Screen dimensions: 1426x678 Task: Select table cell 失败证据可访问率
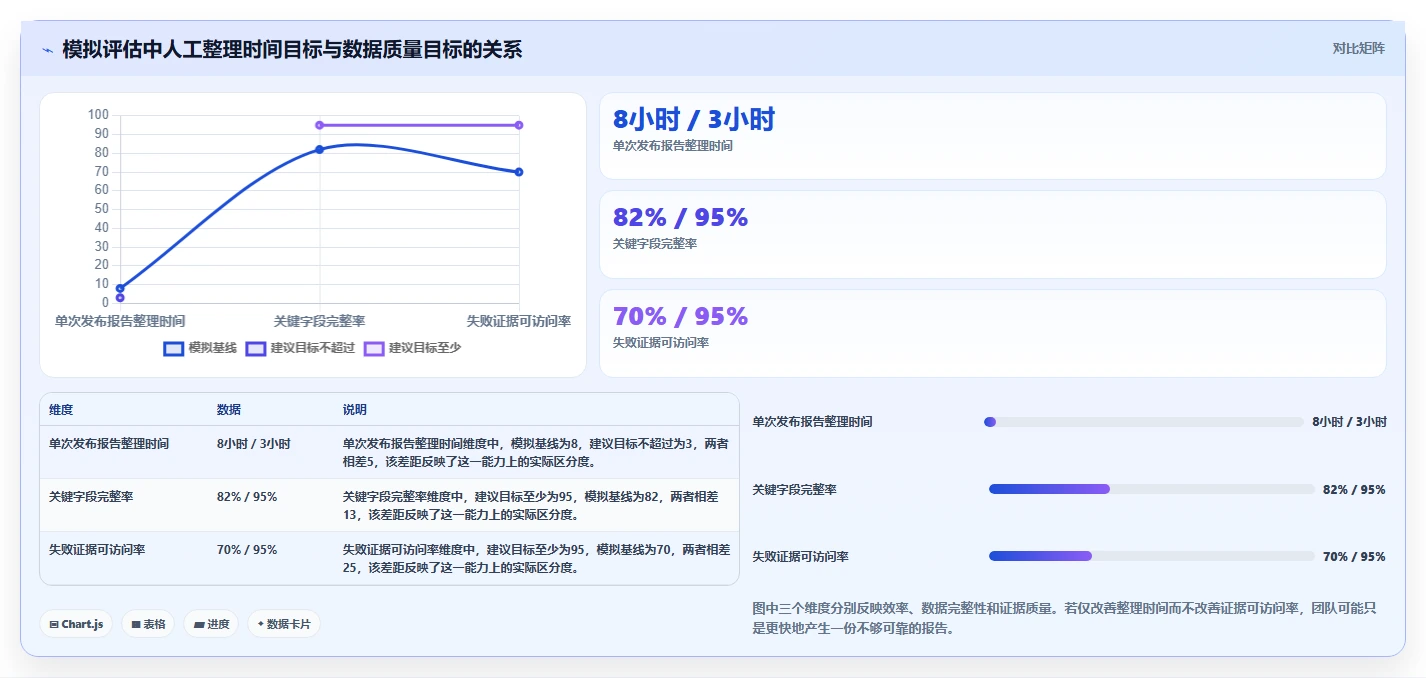pos(97,549)
